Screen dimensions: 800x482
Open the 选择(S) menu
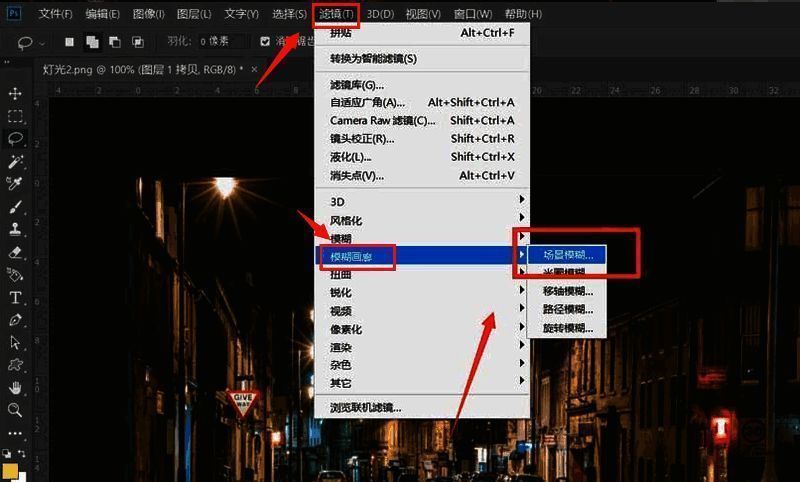289,14
